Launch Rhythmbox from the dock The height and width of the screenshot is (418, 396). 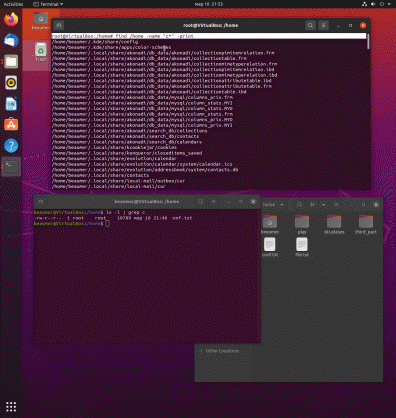(11, 83)
